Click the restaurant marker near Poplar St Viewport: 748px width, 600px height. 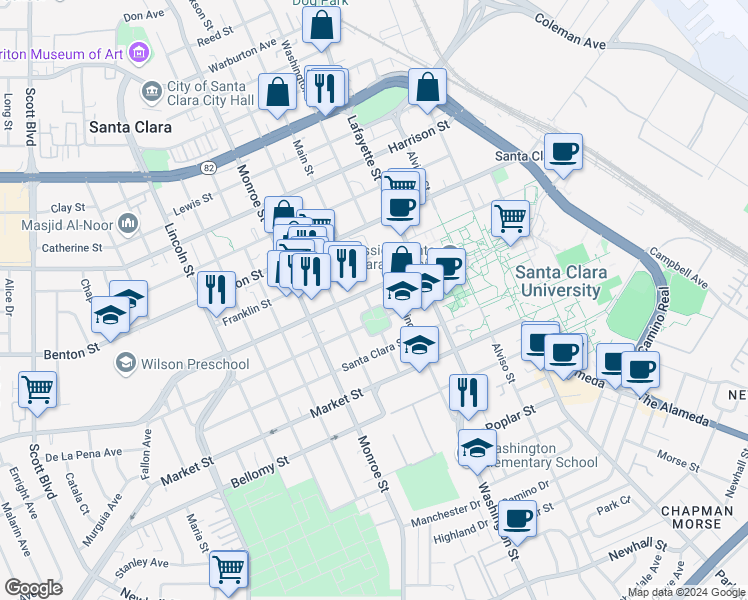pyautogui.click(x=468, y=396)
